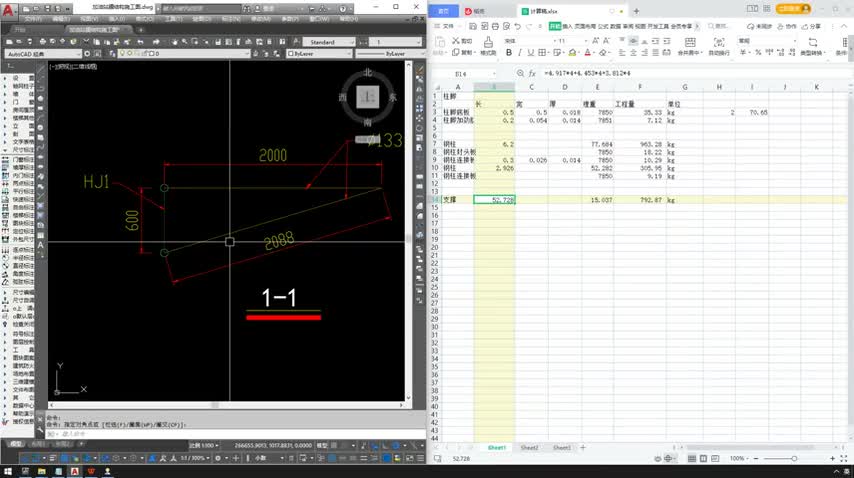Click the WPS quick access save icon
Image resolution: width=854 pixels, height=478 pixels.
point(473,26)
